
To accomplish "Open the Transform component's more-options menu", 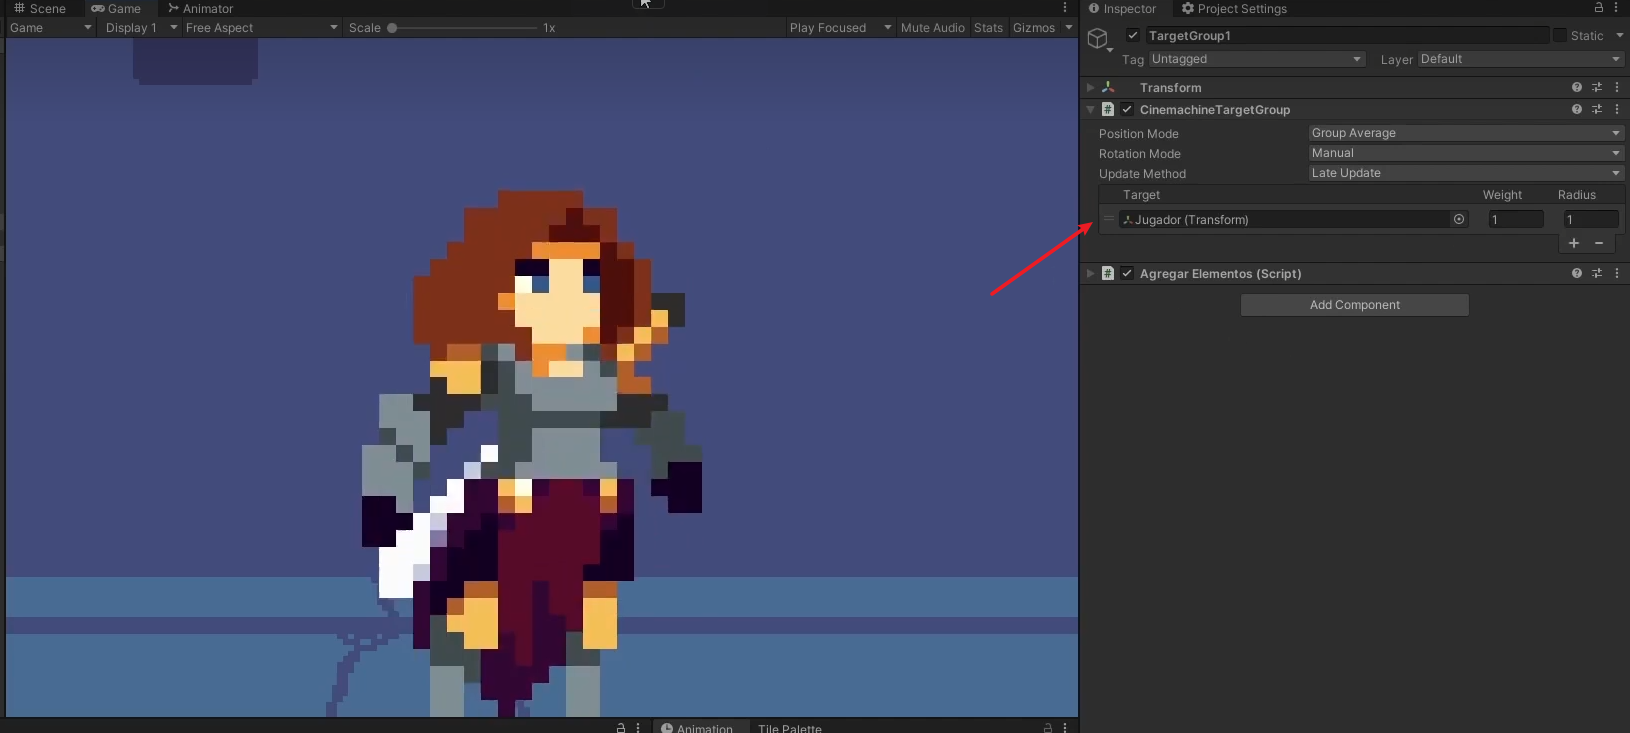I will coord(1617,87).
